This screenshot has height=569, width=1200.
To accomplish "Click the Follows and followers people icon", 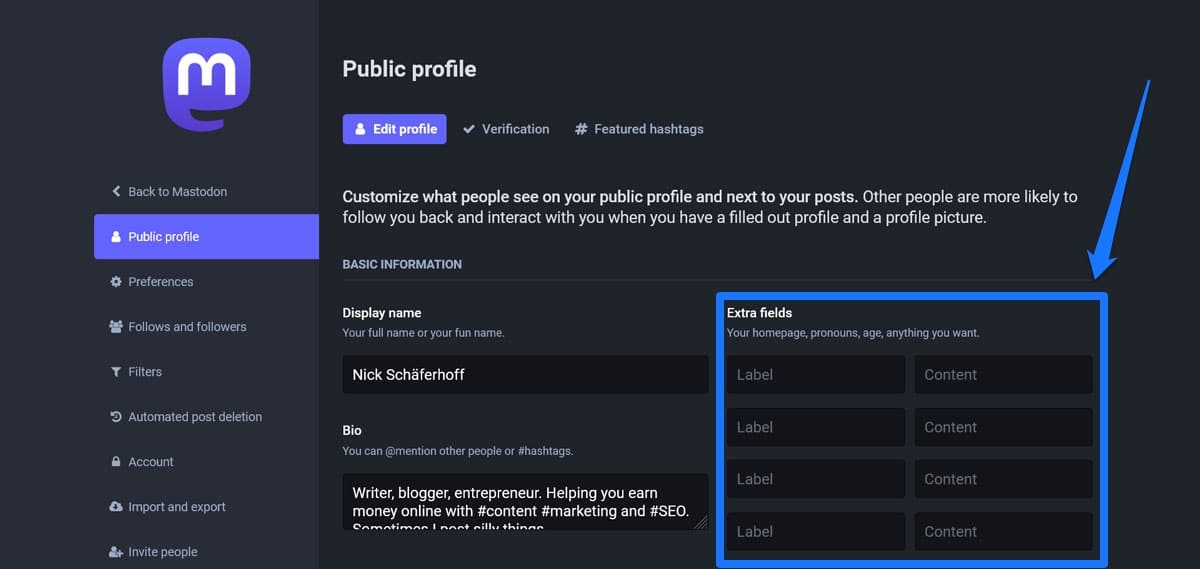I will click(x=116, y=327).
